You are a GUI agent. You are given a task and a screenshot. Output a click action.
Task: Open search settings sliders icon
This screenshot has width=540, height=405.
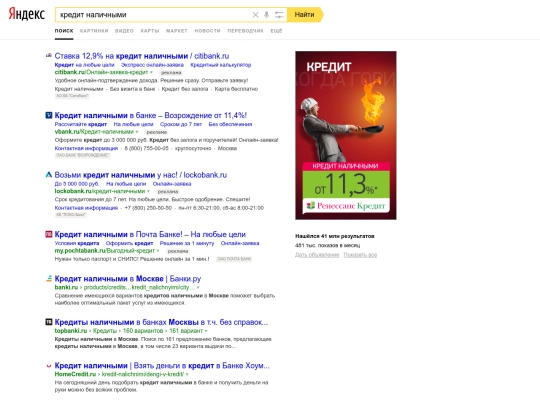point(279,14)
